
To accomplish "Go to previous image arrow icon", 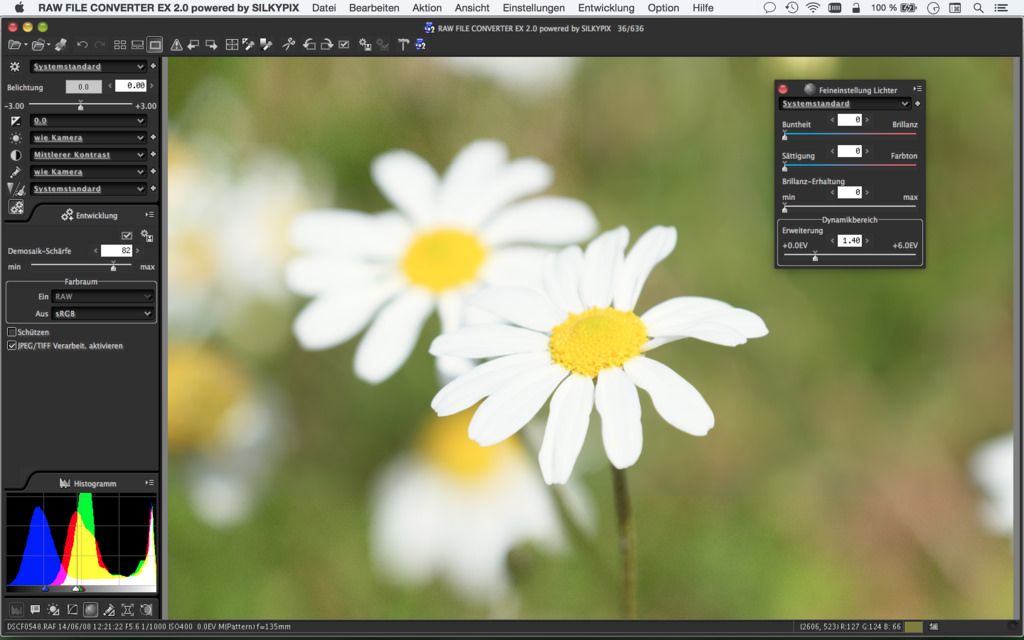I will tap(193, 45).
